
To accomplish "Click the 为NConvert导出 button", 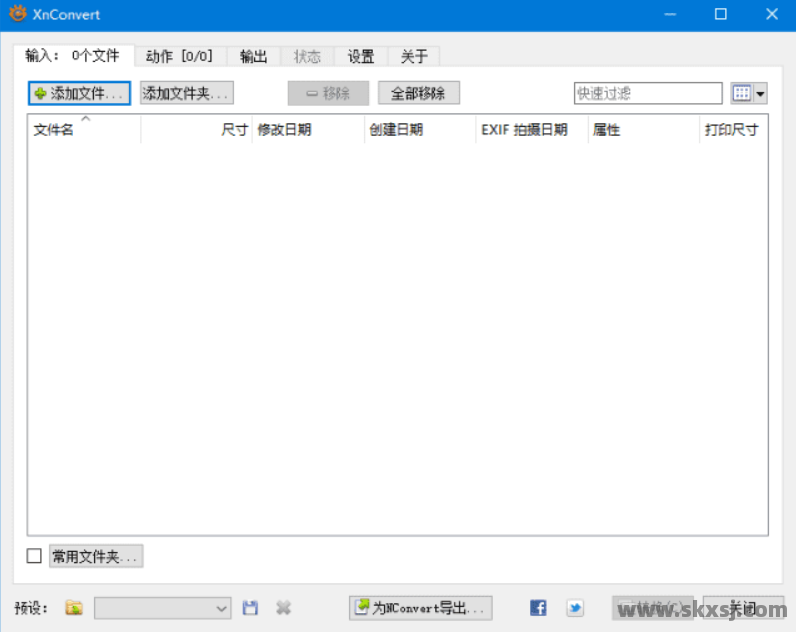I will [x=420, y=608].
